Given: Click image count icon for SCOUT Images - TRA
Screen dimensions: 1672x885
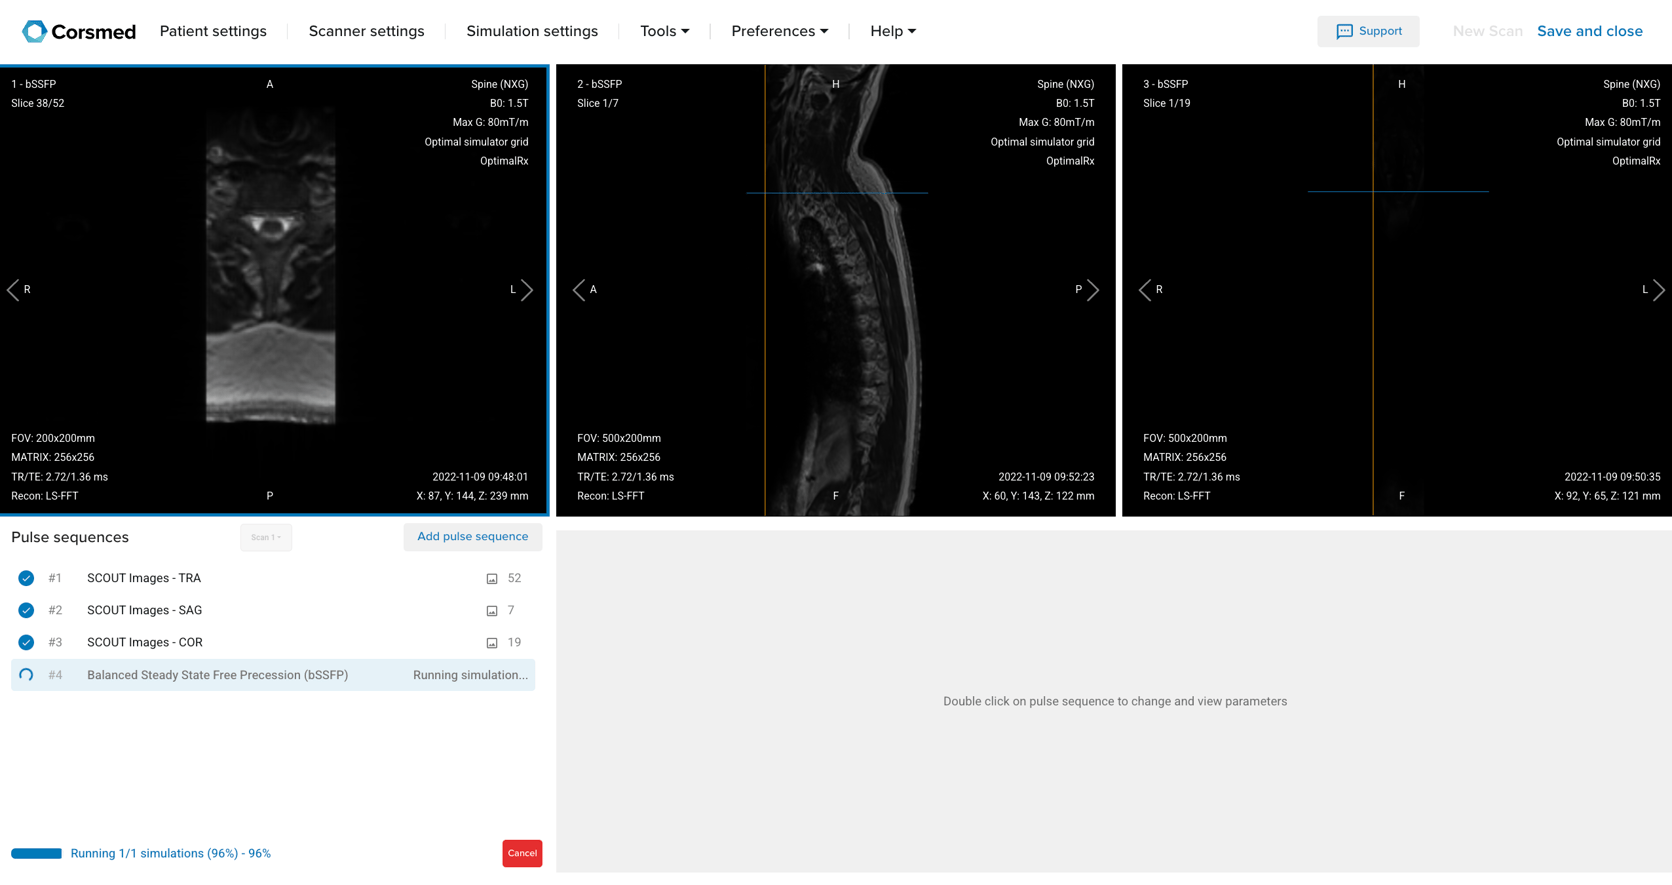Looking at the screenshot, I should pyautogui.click(x=492, y=579).
